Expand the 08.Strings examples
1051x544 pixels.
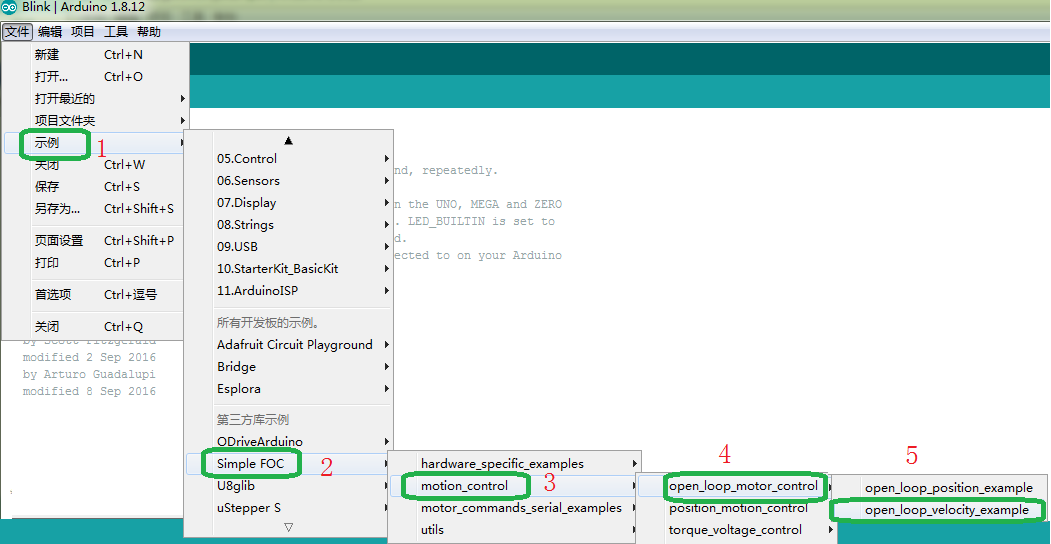[289, 225]
